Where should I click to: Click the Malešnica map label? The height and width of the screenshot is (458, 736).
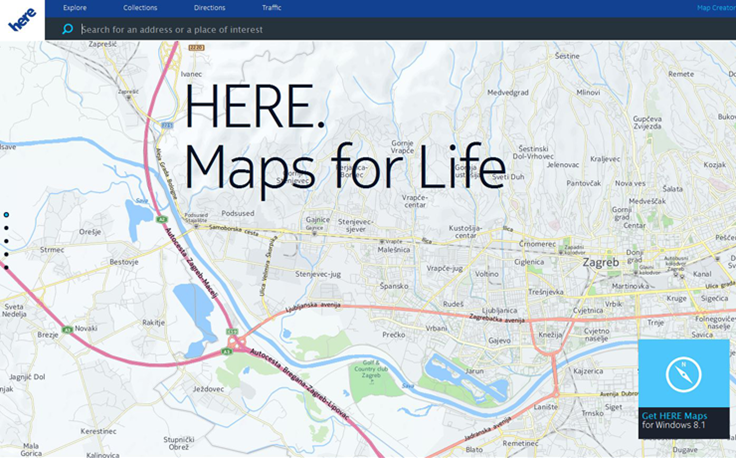point(394,250)
